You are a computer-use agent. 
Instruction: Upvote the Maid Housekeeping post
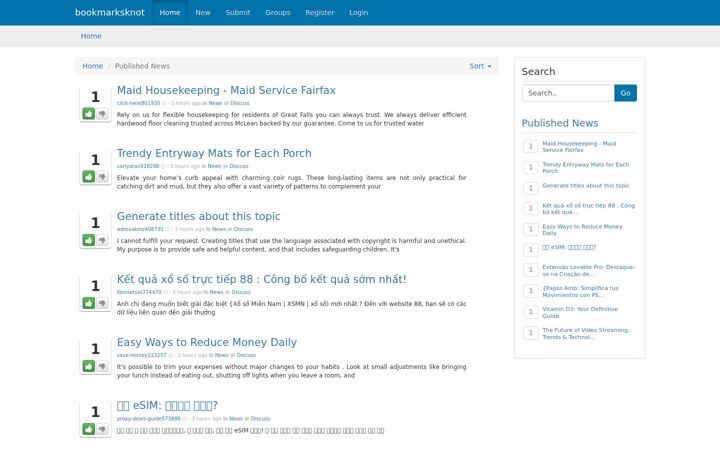click(89, 113)
